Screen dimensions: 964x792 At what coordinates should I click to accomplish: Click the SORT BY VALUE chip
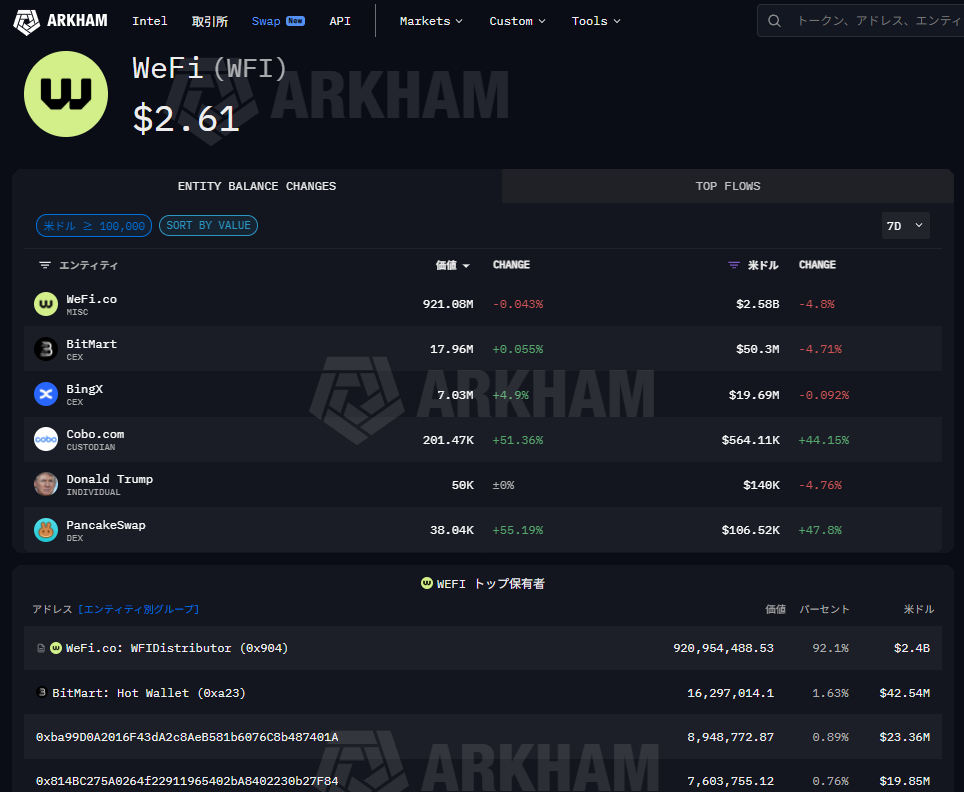click(x=208, y=226)
